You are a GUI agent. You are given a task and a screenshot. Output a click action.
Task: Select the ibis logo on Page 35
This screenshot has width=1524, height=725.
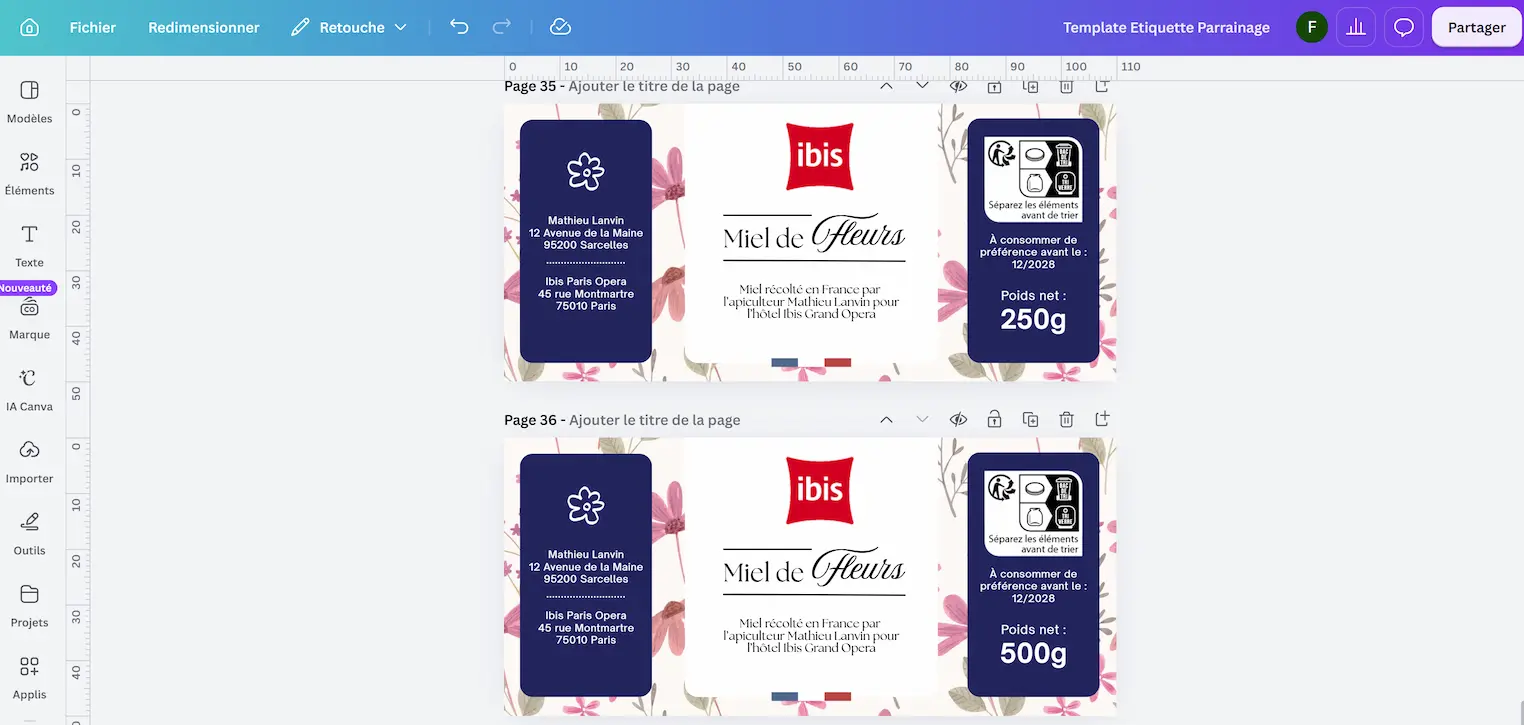[820, 156]
